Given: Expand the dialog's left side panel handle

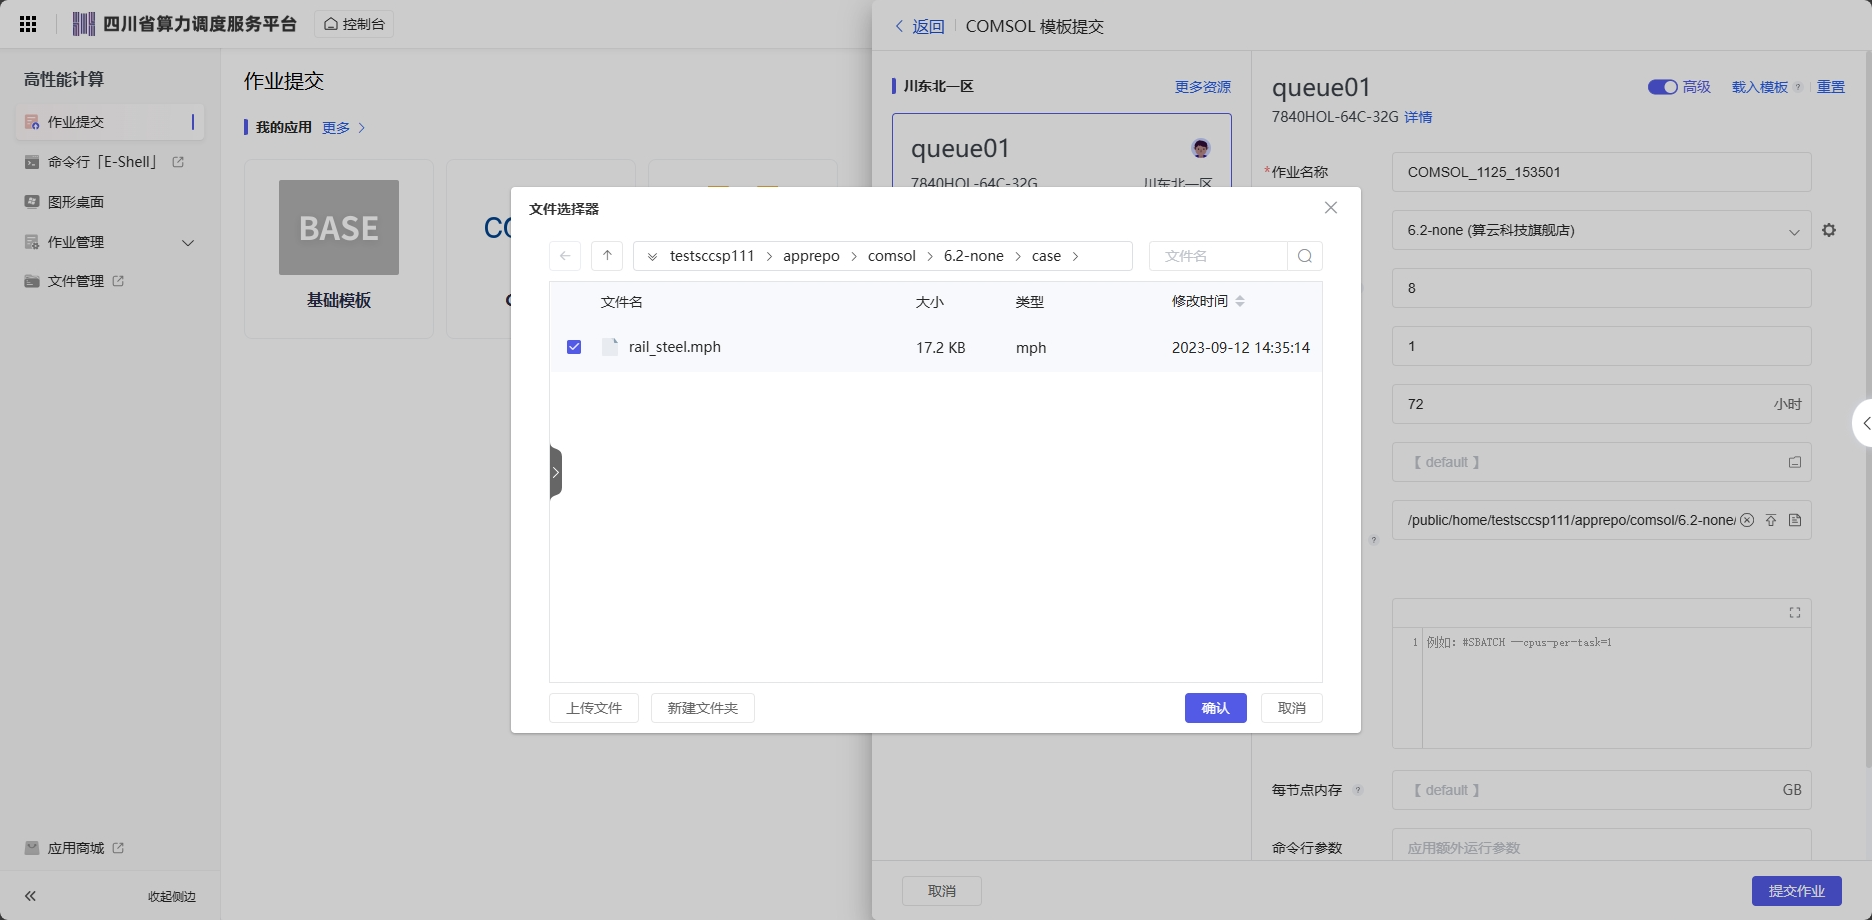Looking at the screenshot, I should [556, 472].
